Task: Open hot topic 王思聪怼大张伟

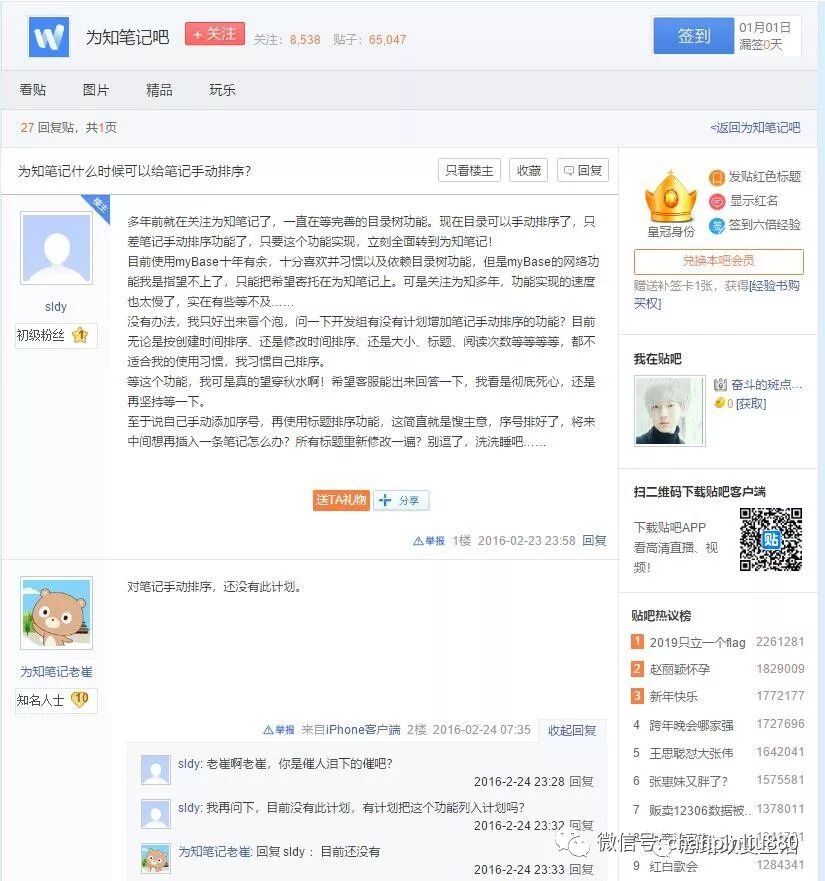Action: [x=691, y=753]
